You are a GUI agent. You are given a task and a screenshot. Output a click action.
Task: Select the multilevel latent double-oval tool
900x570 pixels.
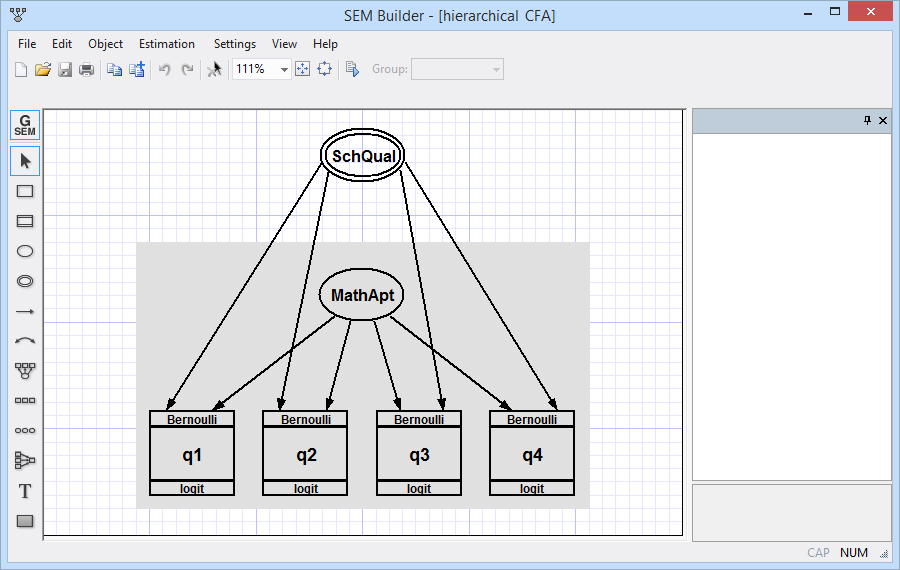(x=25, y=281)
